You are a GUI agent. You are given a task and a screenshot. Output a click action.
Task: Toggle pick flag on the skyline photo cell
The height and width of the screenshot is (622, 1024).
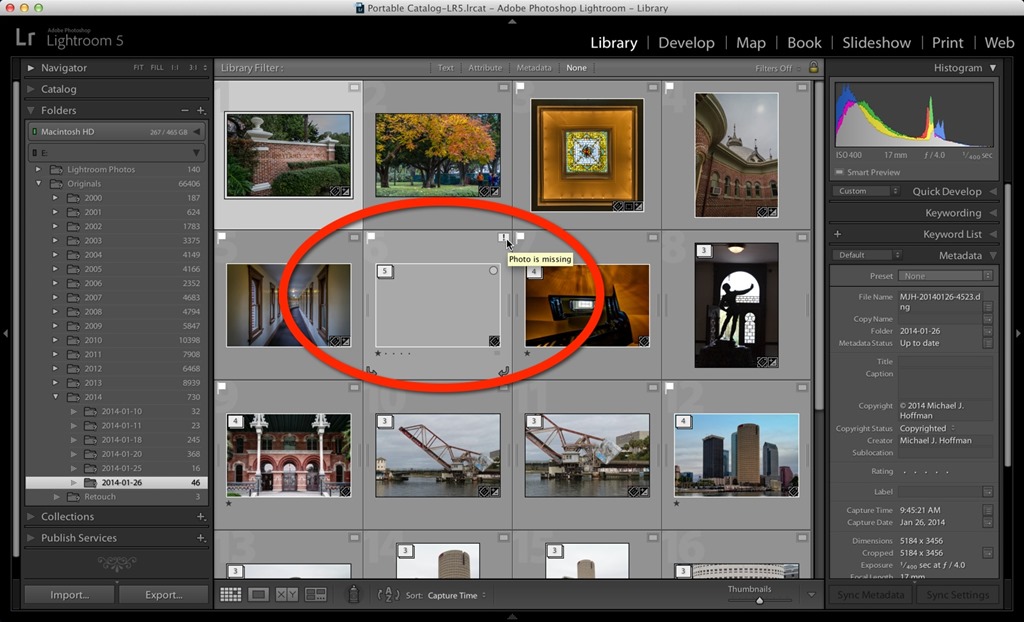point(669,387)
